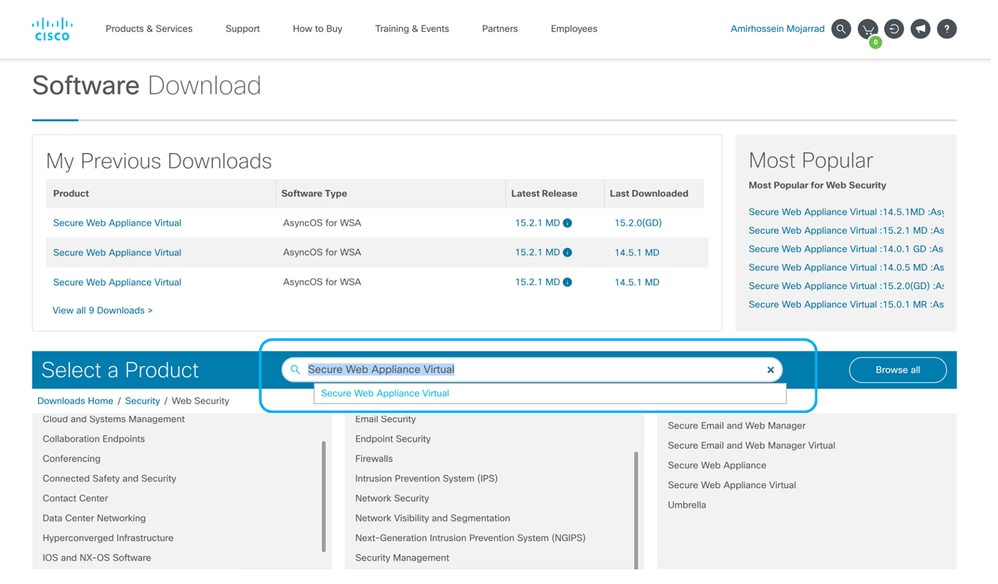Open the Support menu
The height and width of the screenshot is (584, 998).
pos(244,29)
